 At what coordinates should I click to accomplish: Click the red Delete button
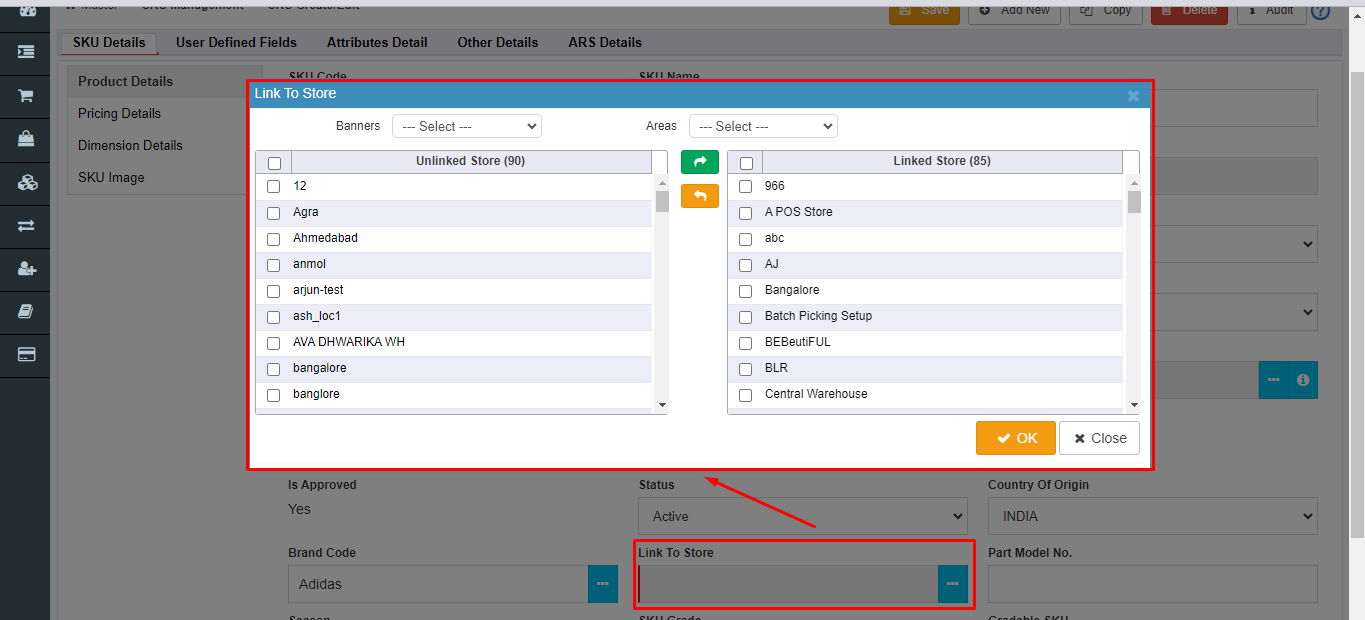(1190, 11)
